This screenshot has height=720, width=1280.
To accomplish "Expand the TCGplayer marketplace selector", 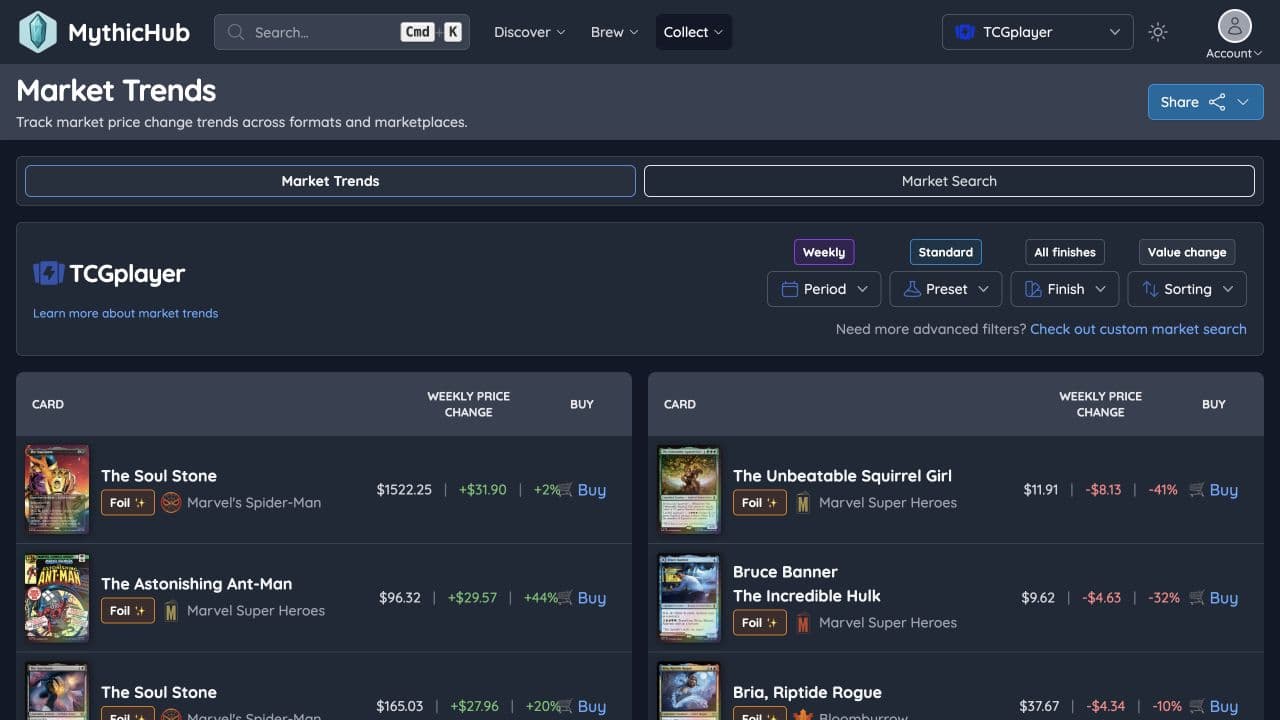I will pyautogui.click(x=1038, y=32).
